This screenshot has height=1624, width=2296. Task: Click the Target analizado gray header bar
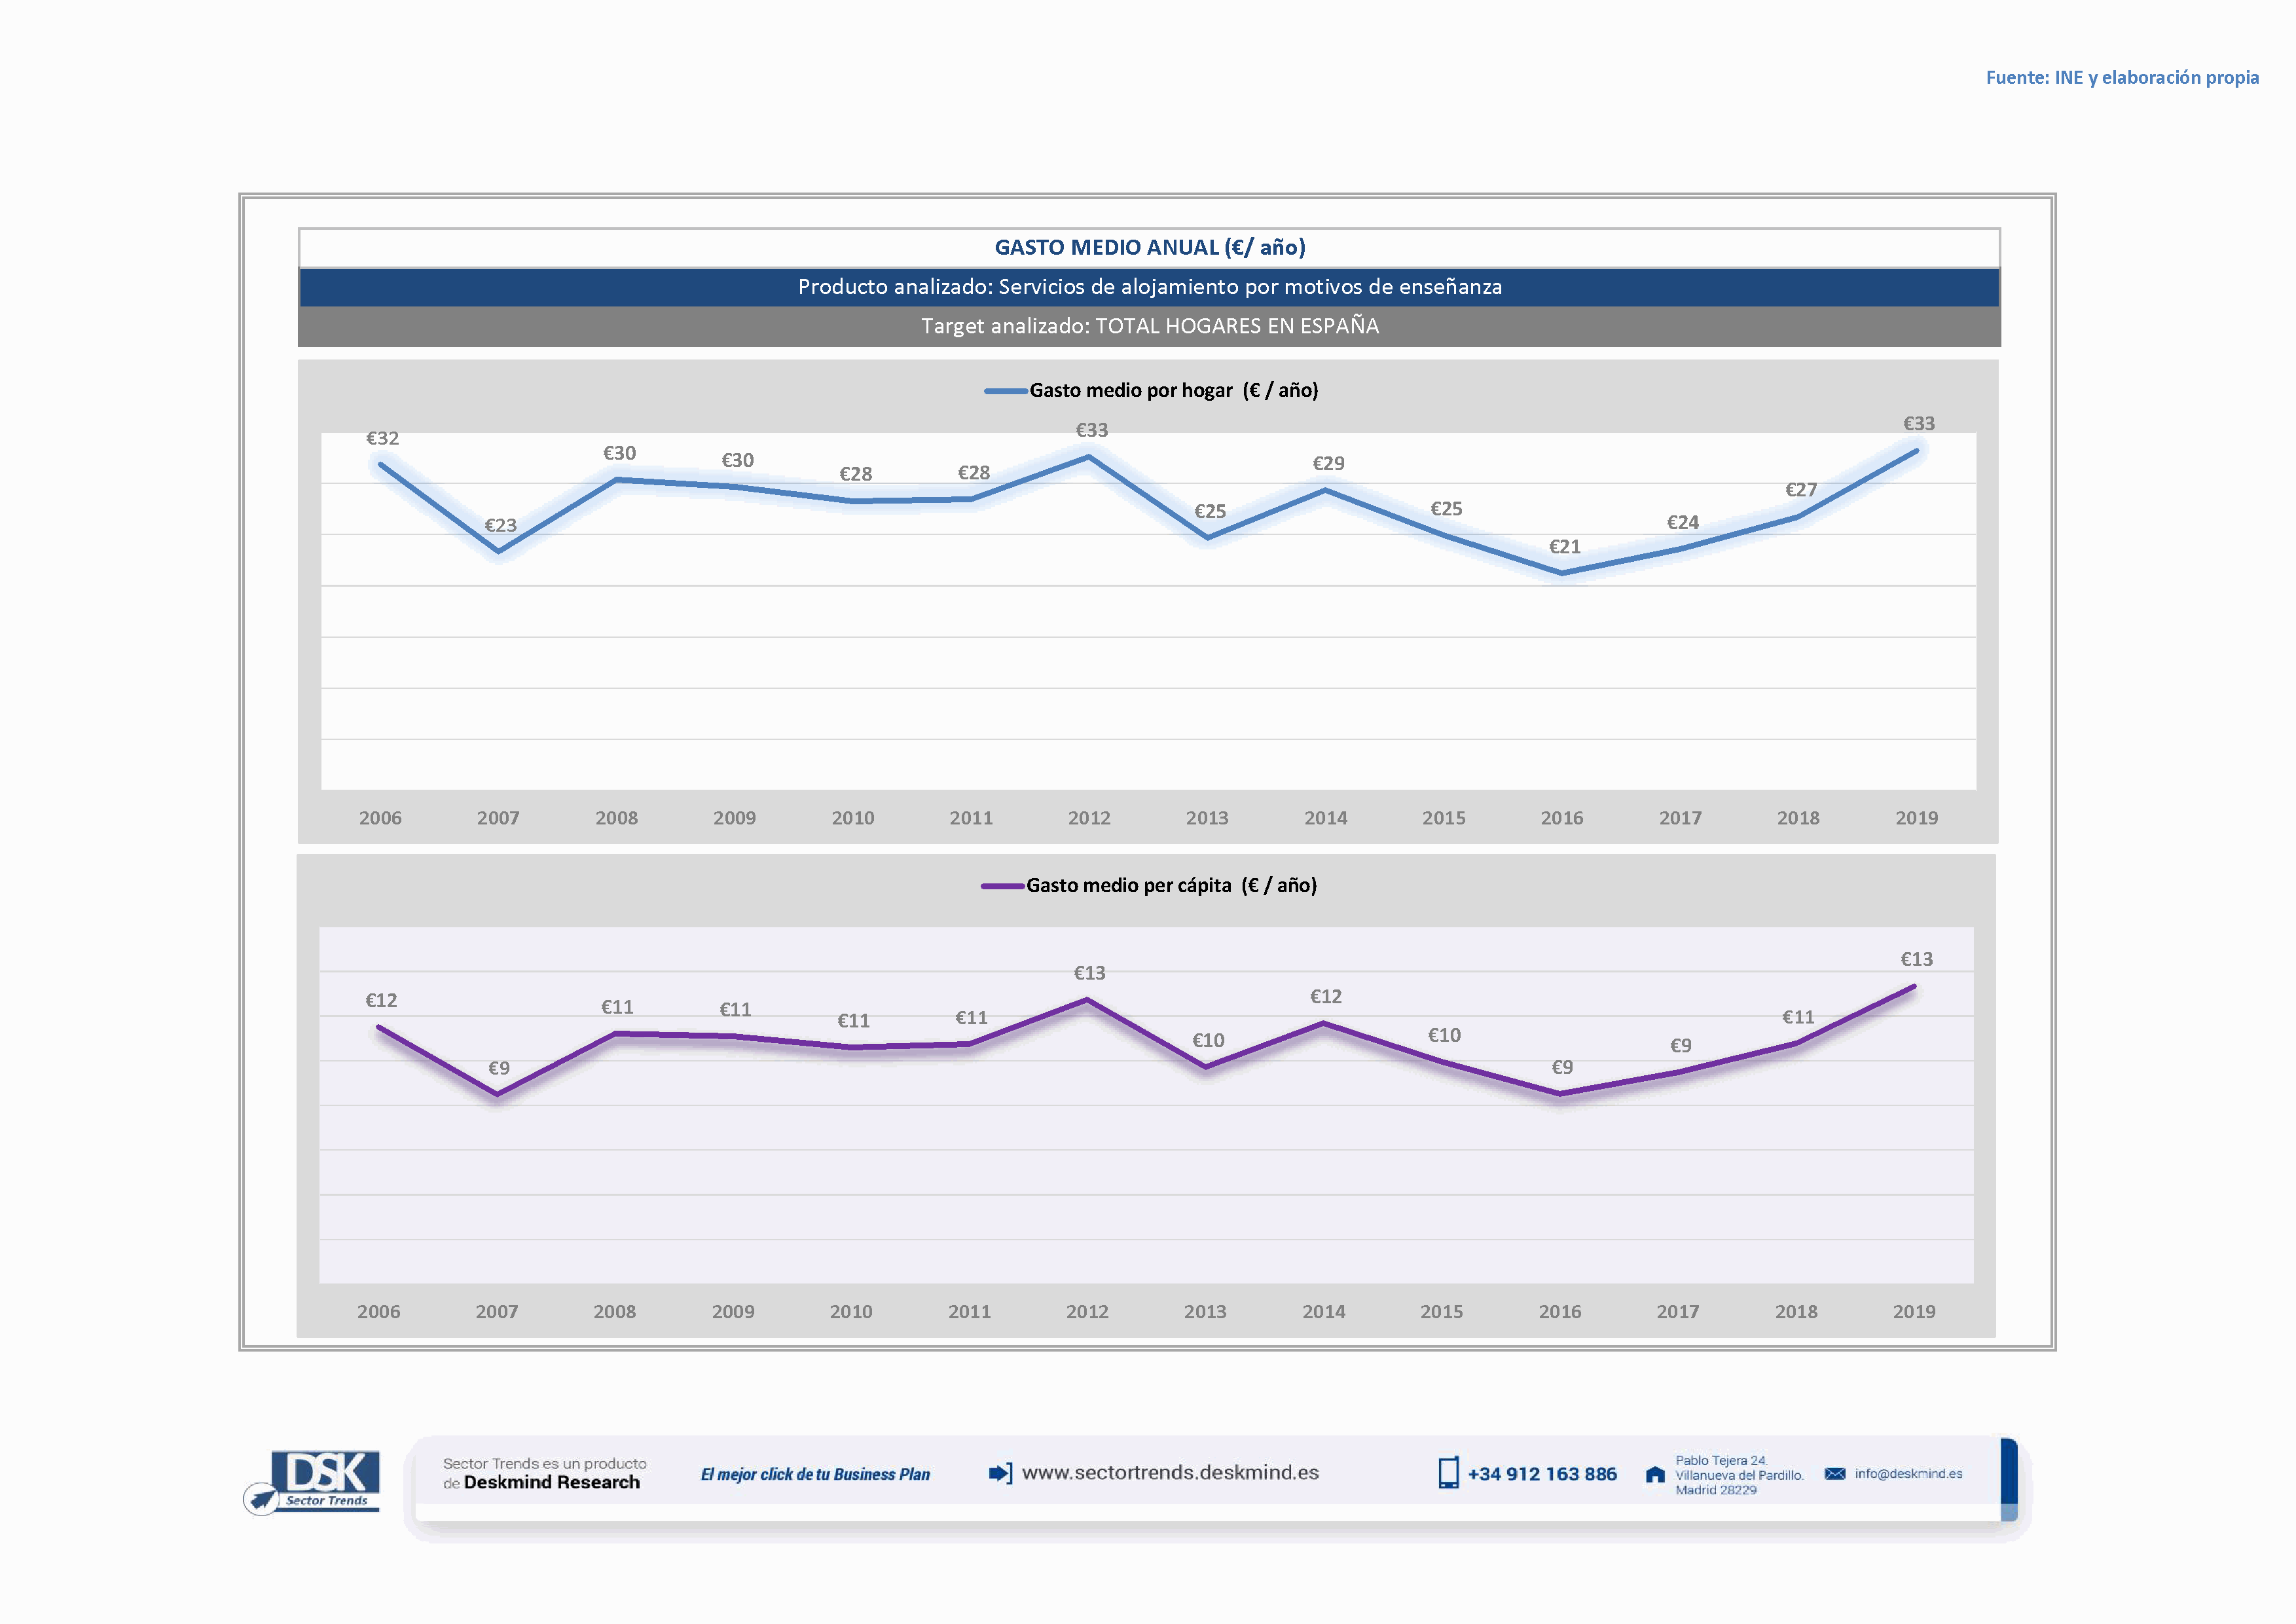(1149, 326)
